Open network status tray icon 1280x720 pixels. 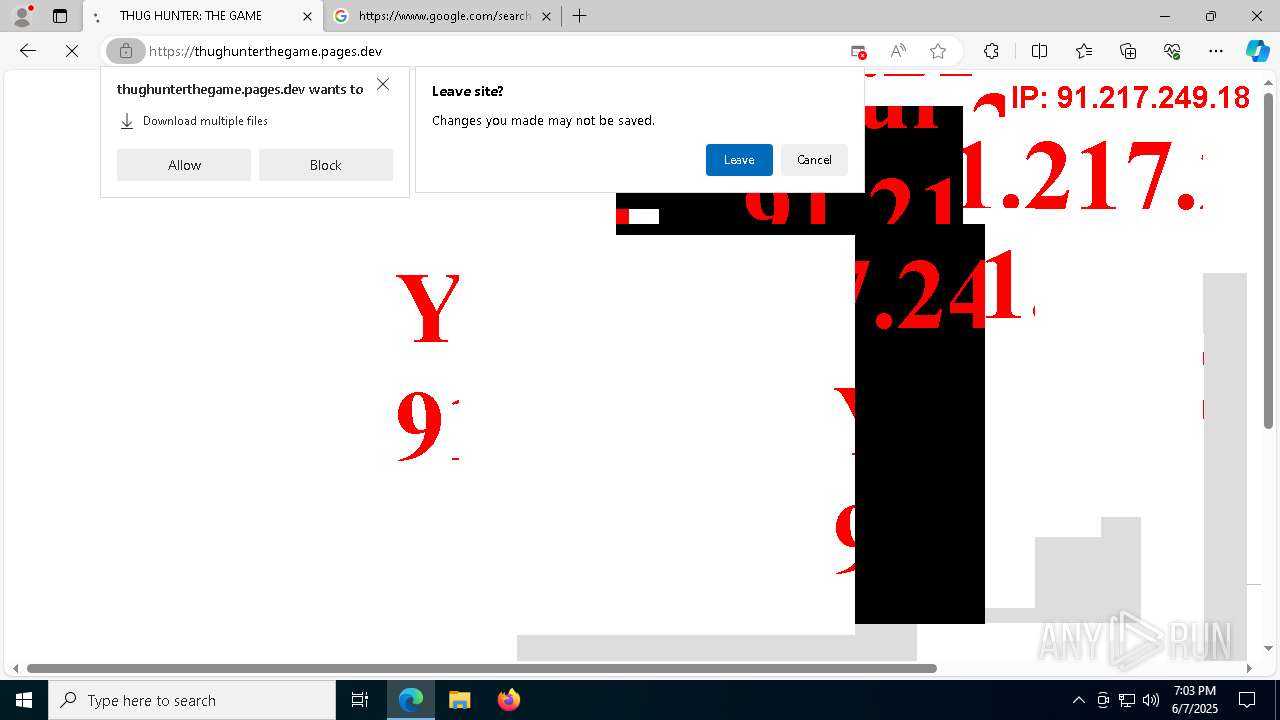pyautogui.click(x=1127, y=700)
